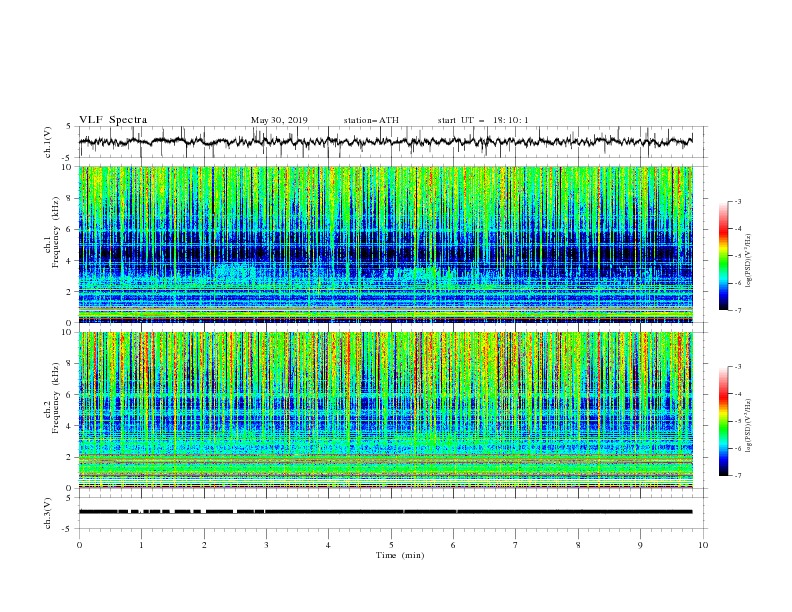Click the 'VLF Spectra' title text
792x612 pixels.
[113, 120]
